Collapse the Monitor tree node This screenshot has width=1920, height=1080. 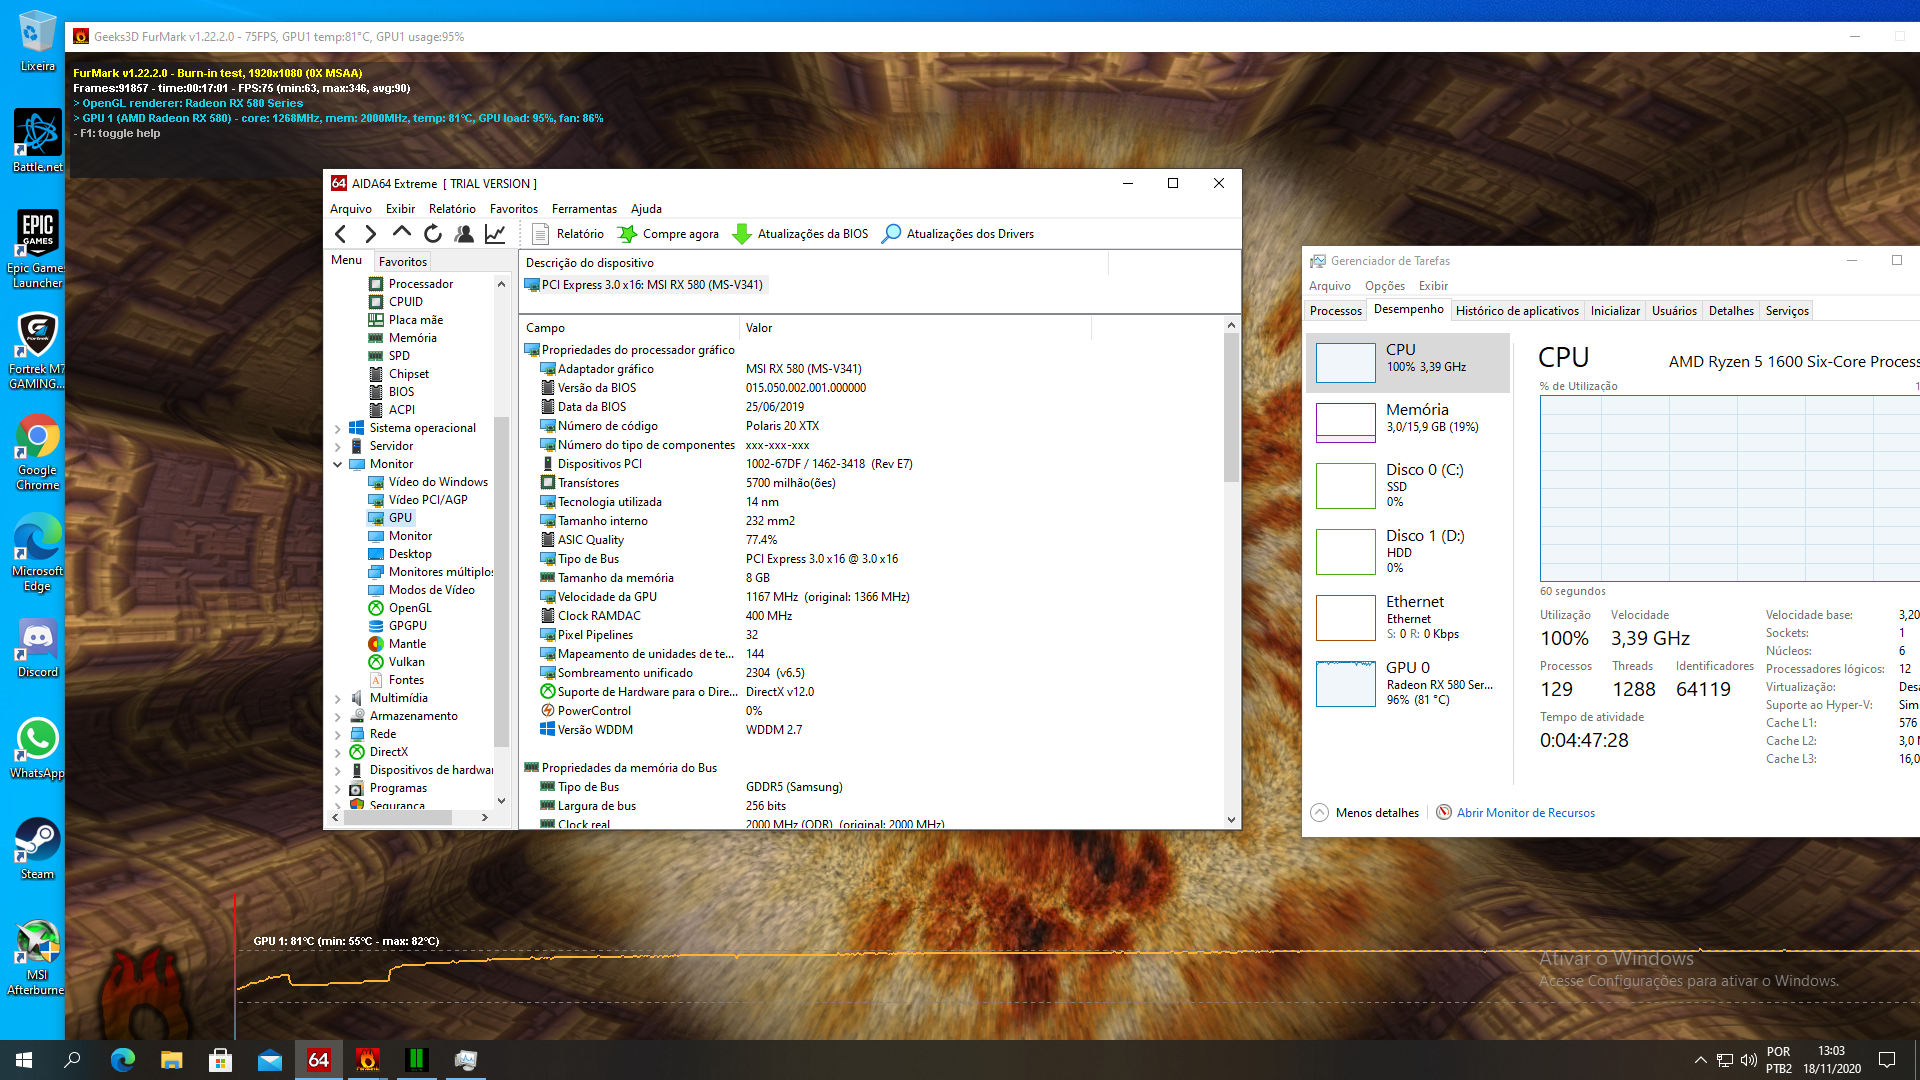click(338, 464)
